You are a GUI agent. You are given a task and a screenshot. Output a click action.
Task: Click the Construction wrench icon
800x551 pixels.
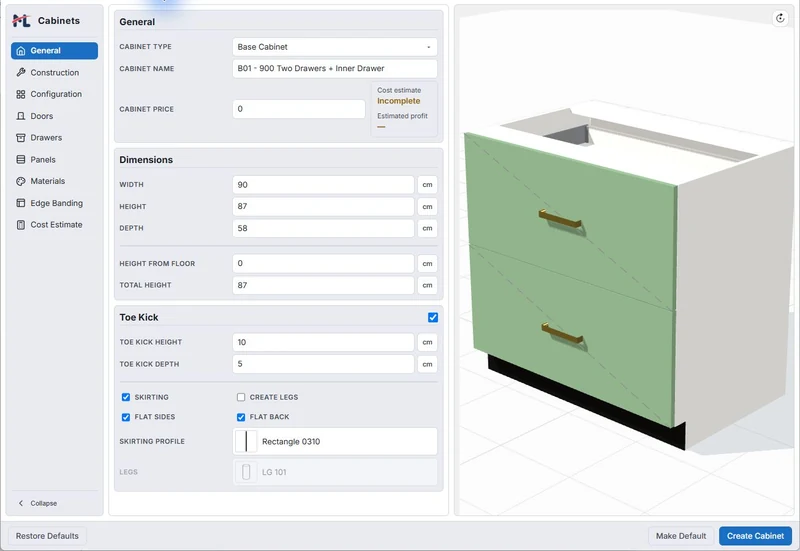tap(21, 72)
